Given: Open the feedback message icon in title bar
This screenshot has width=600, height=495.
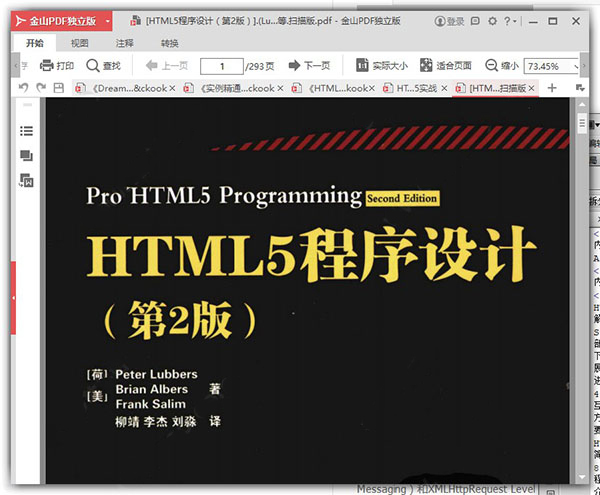Looking at the screenshot, I should (475, 21).
